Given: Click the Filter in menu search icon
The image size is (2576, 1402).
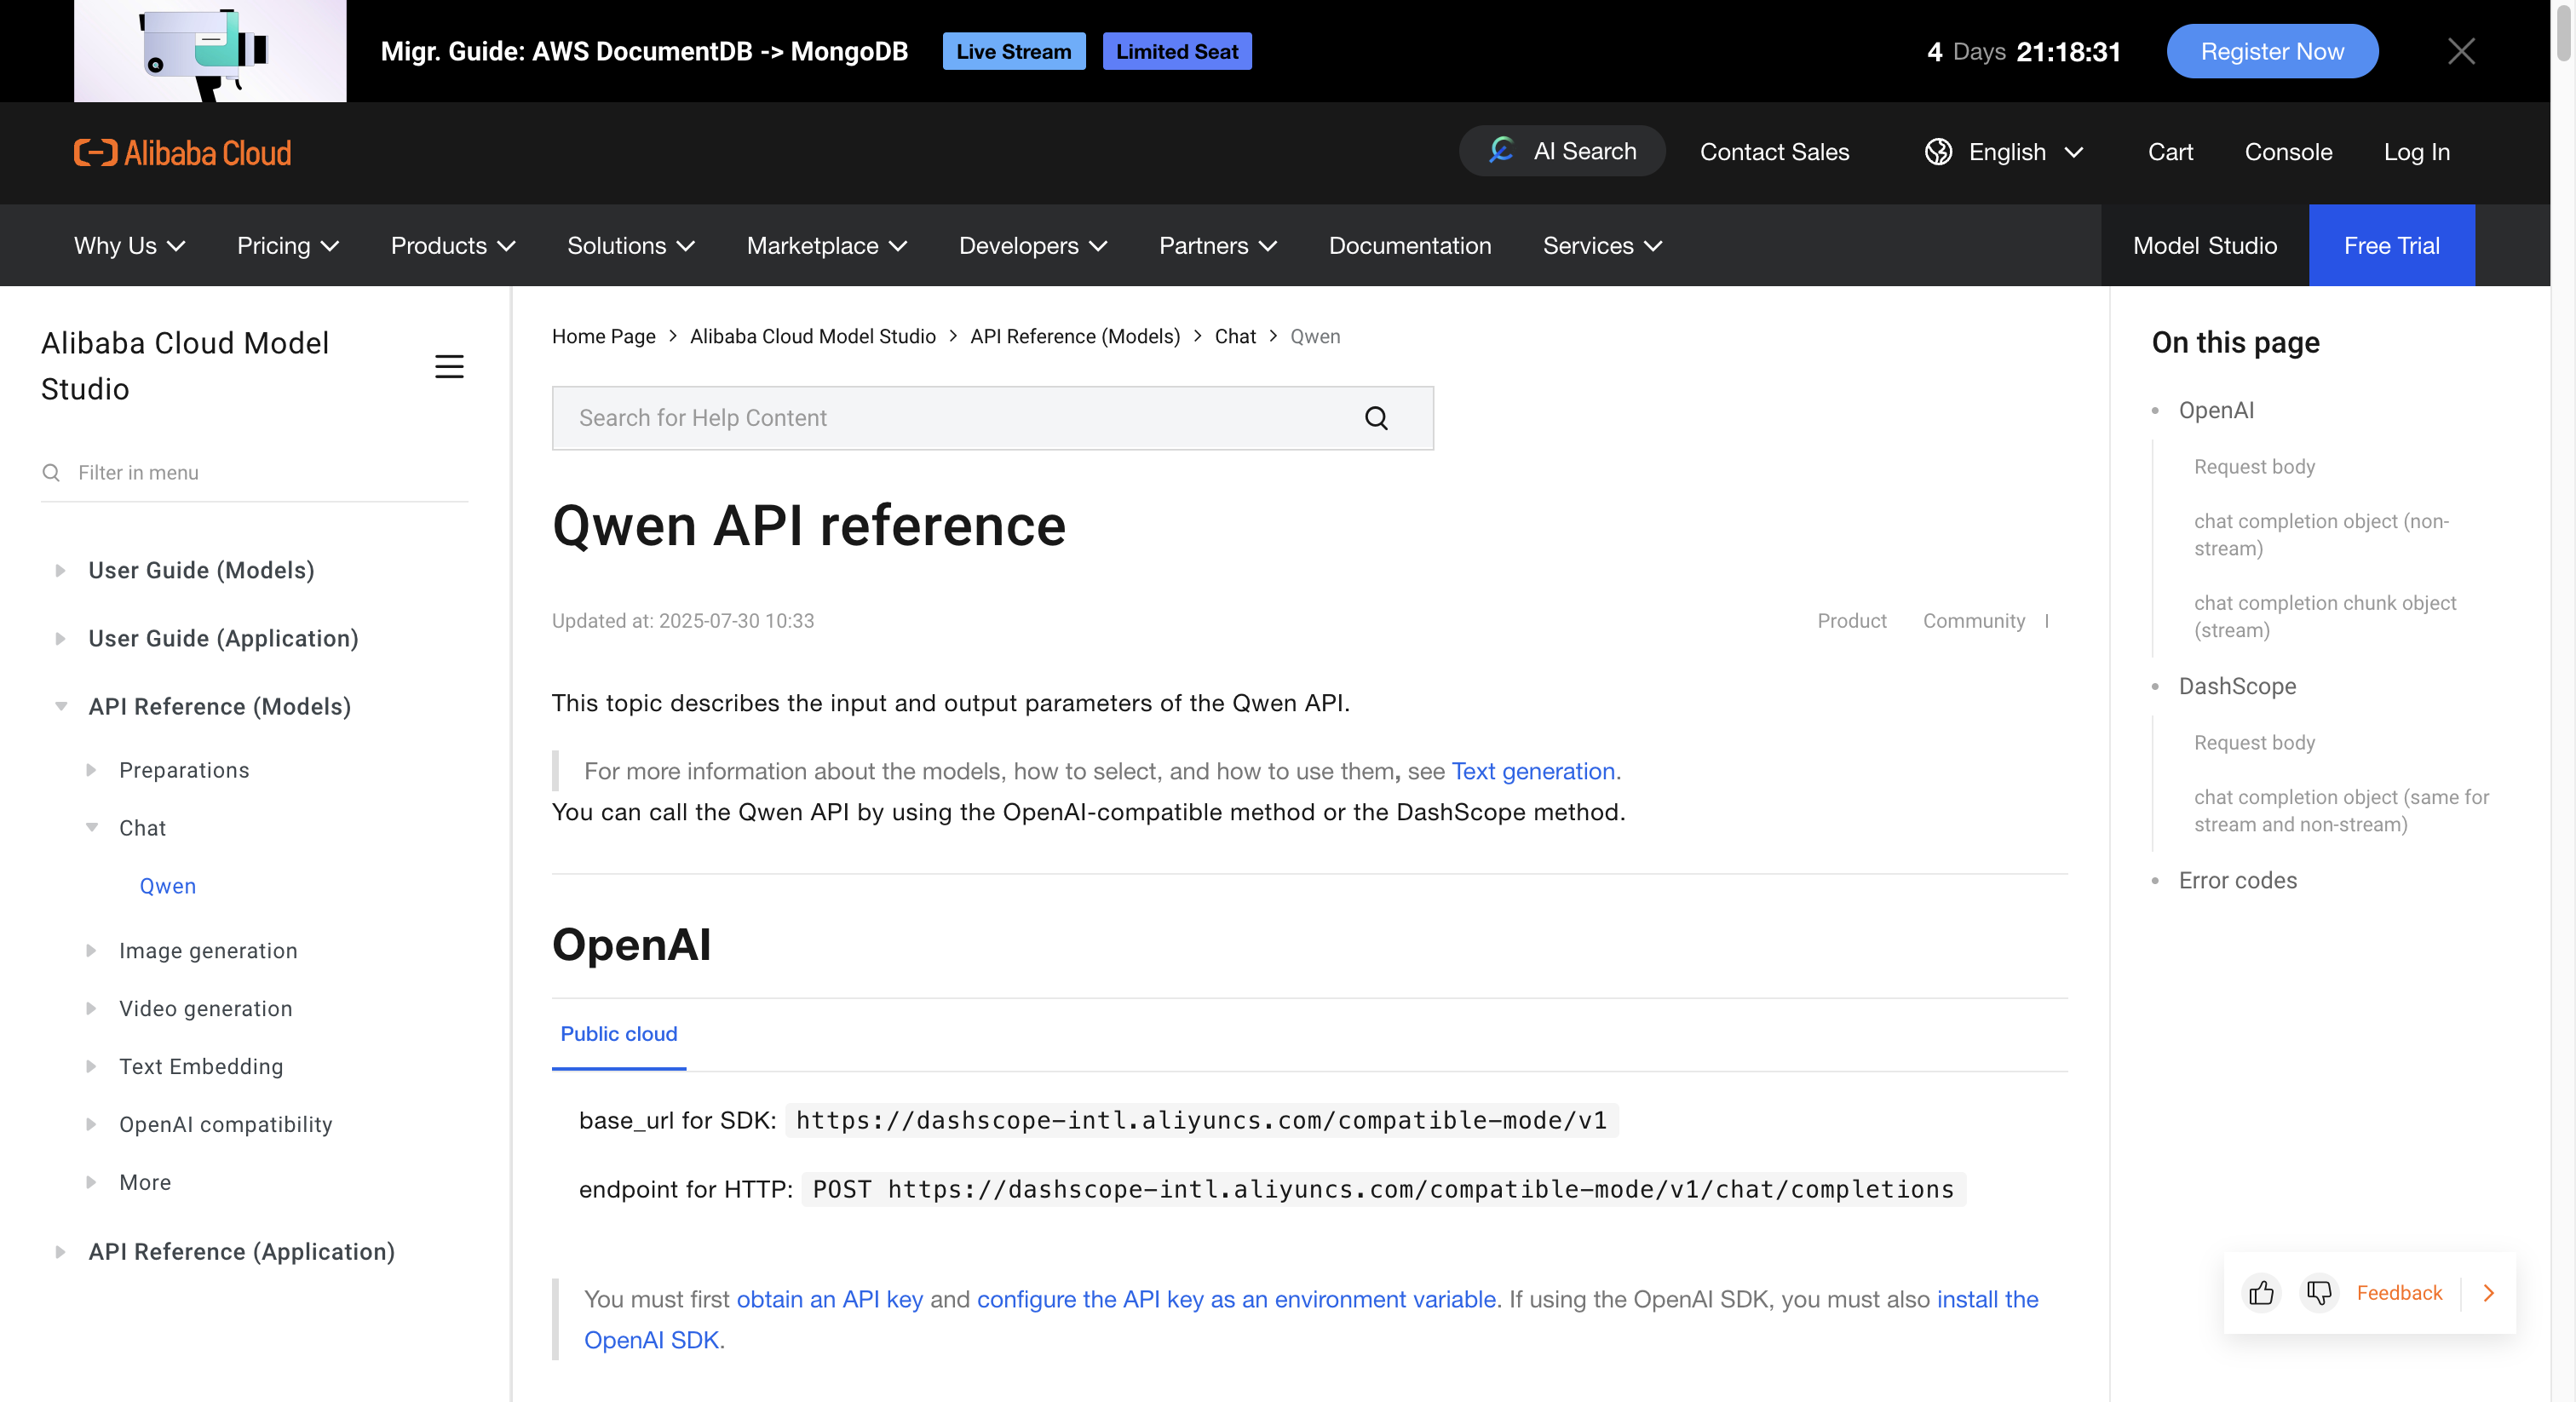Looking at the screenshot, I should (x=51, y=472).
